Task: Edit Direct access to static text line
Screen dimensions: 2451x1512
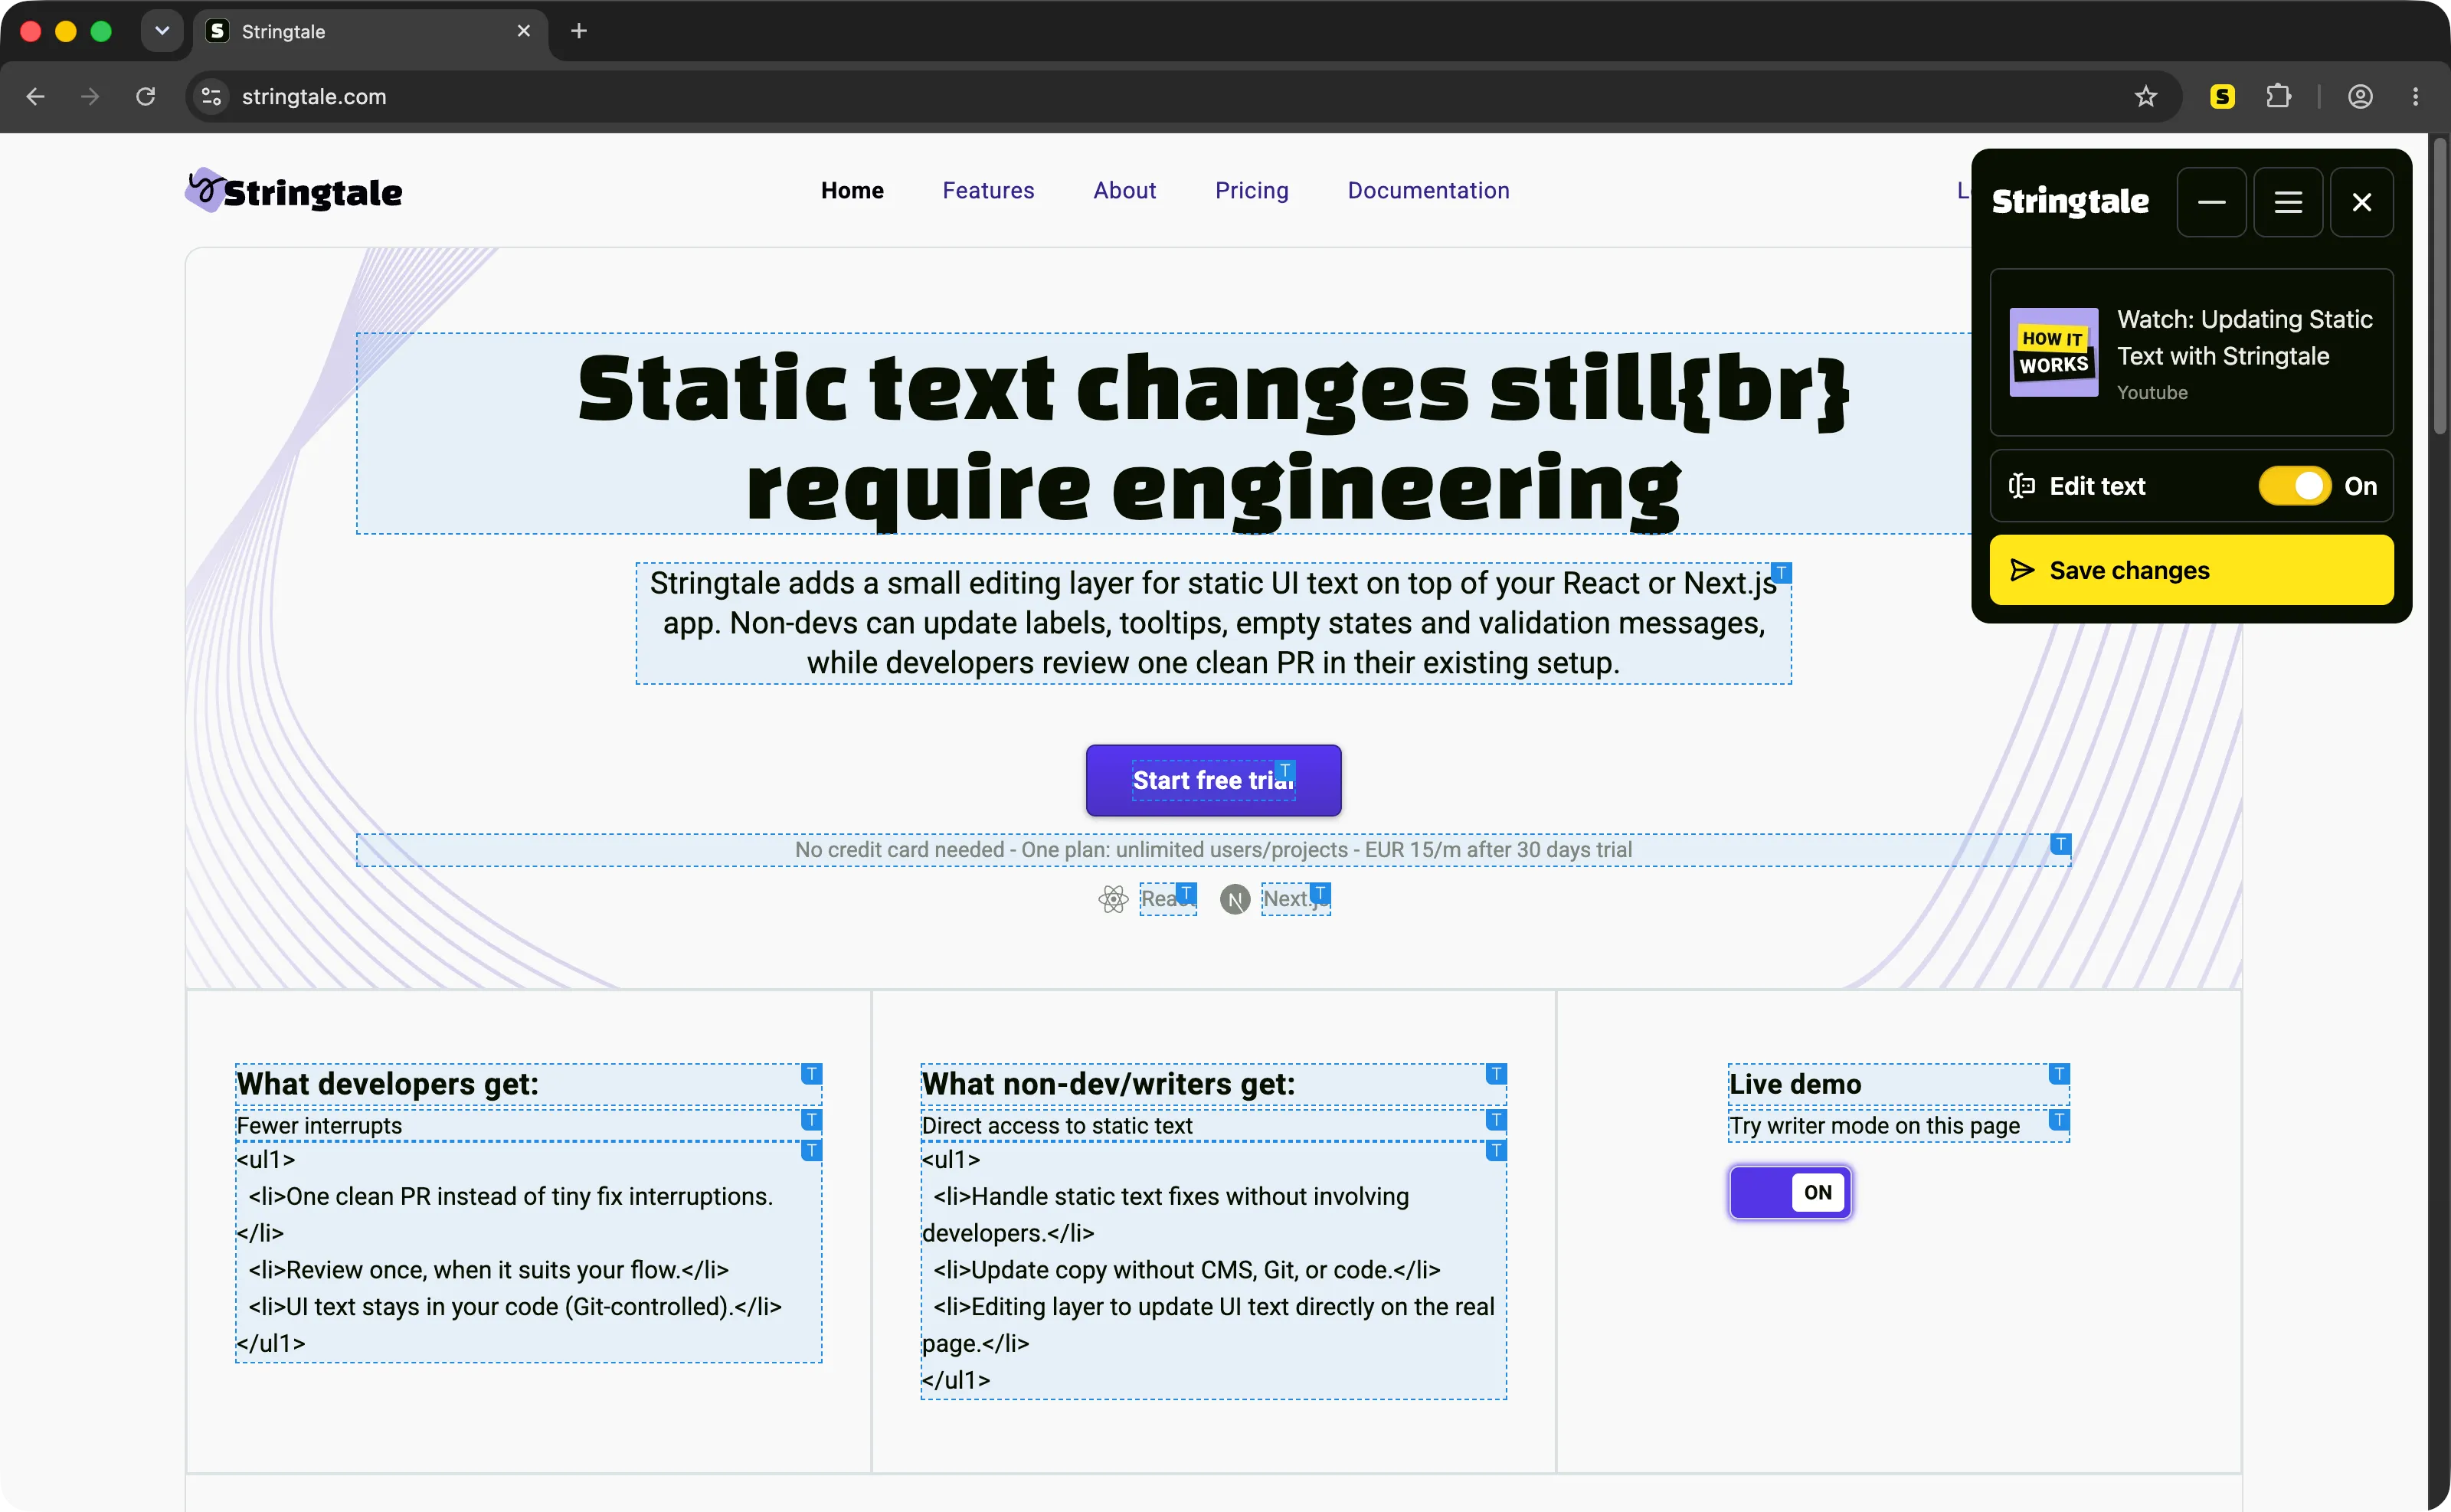Action: (1213, 1125)
